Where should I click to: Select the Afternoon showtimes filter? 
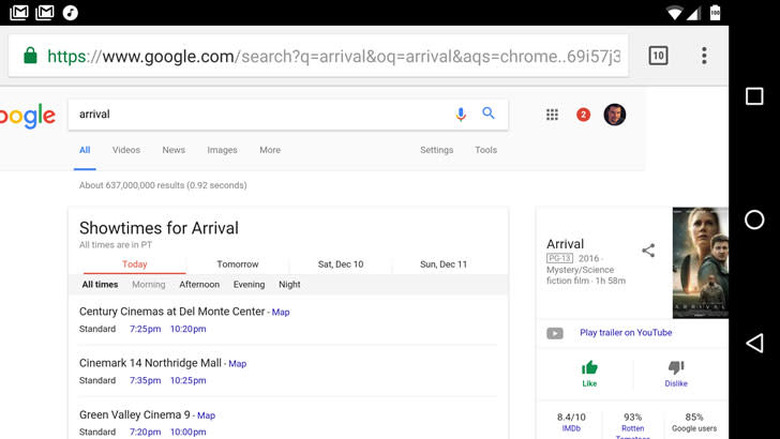[199, 285]
